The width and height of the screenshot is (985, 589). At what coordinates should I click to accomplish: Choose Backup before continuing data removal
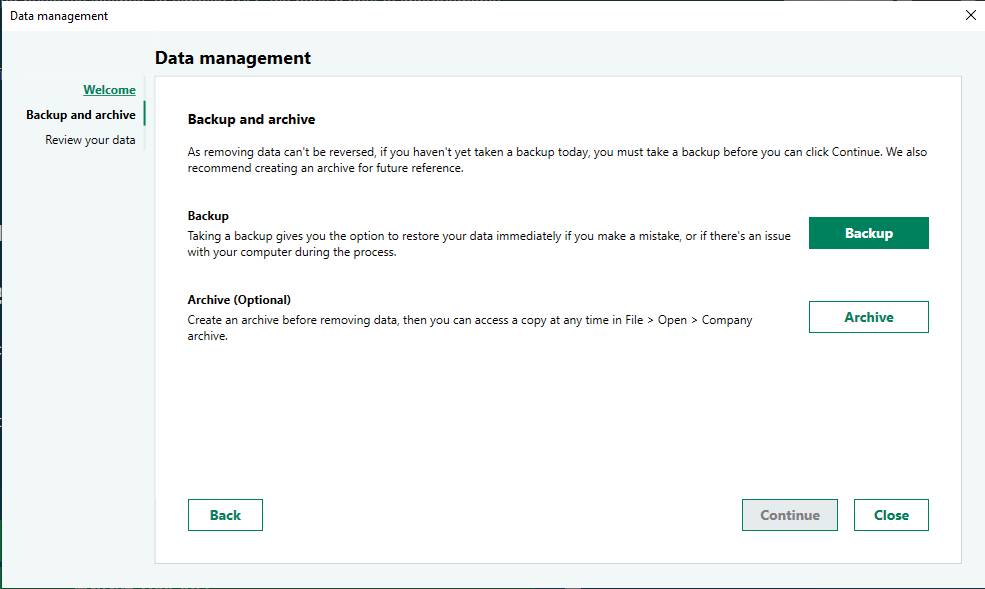868,233
